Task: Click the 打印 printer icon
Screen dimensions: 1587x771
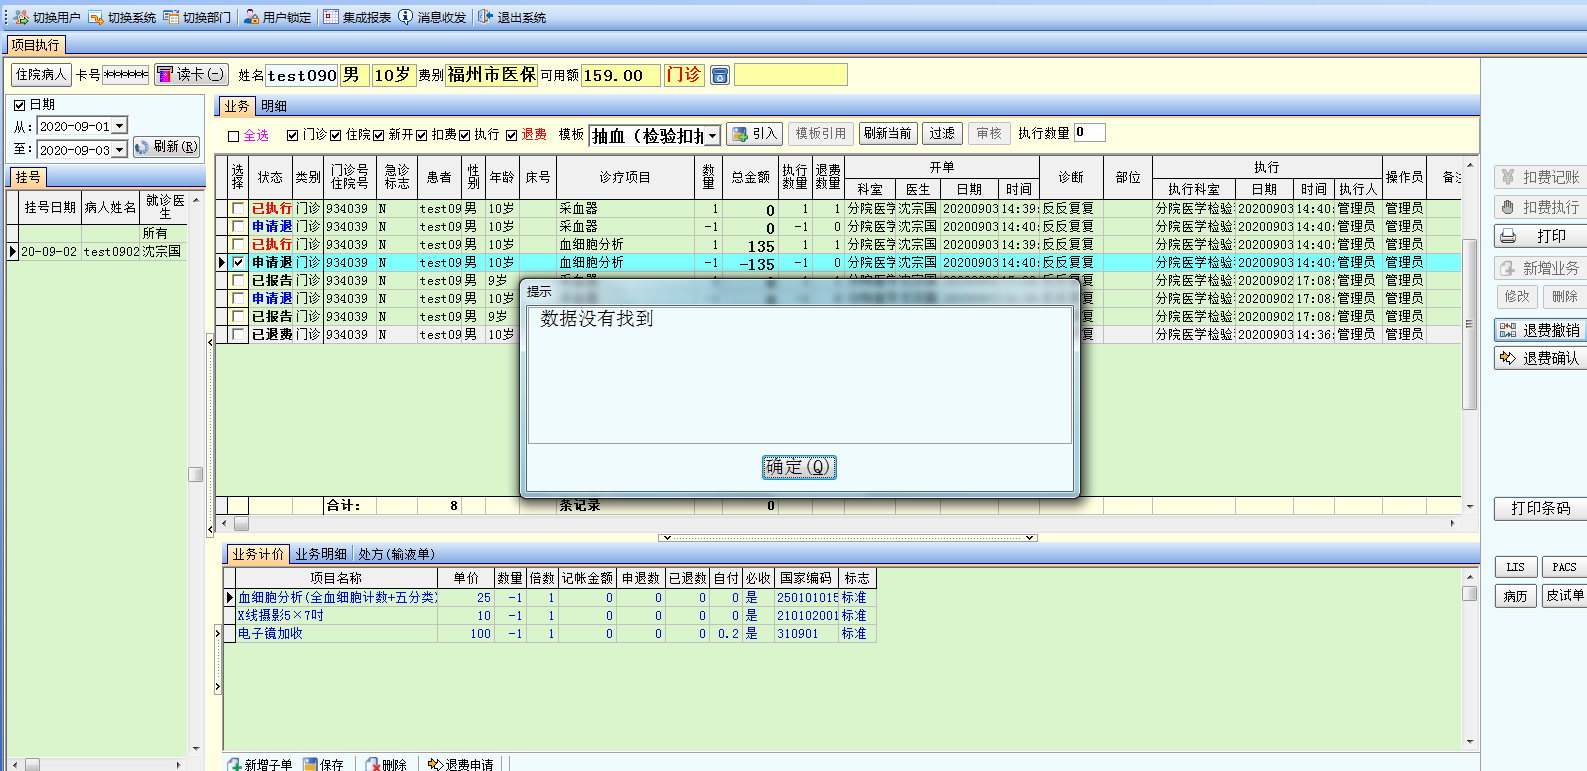Action: click(1508, 236)
